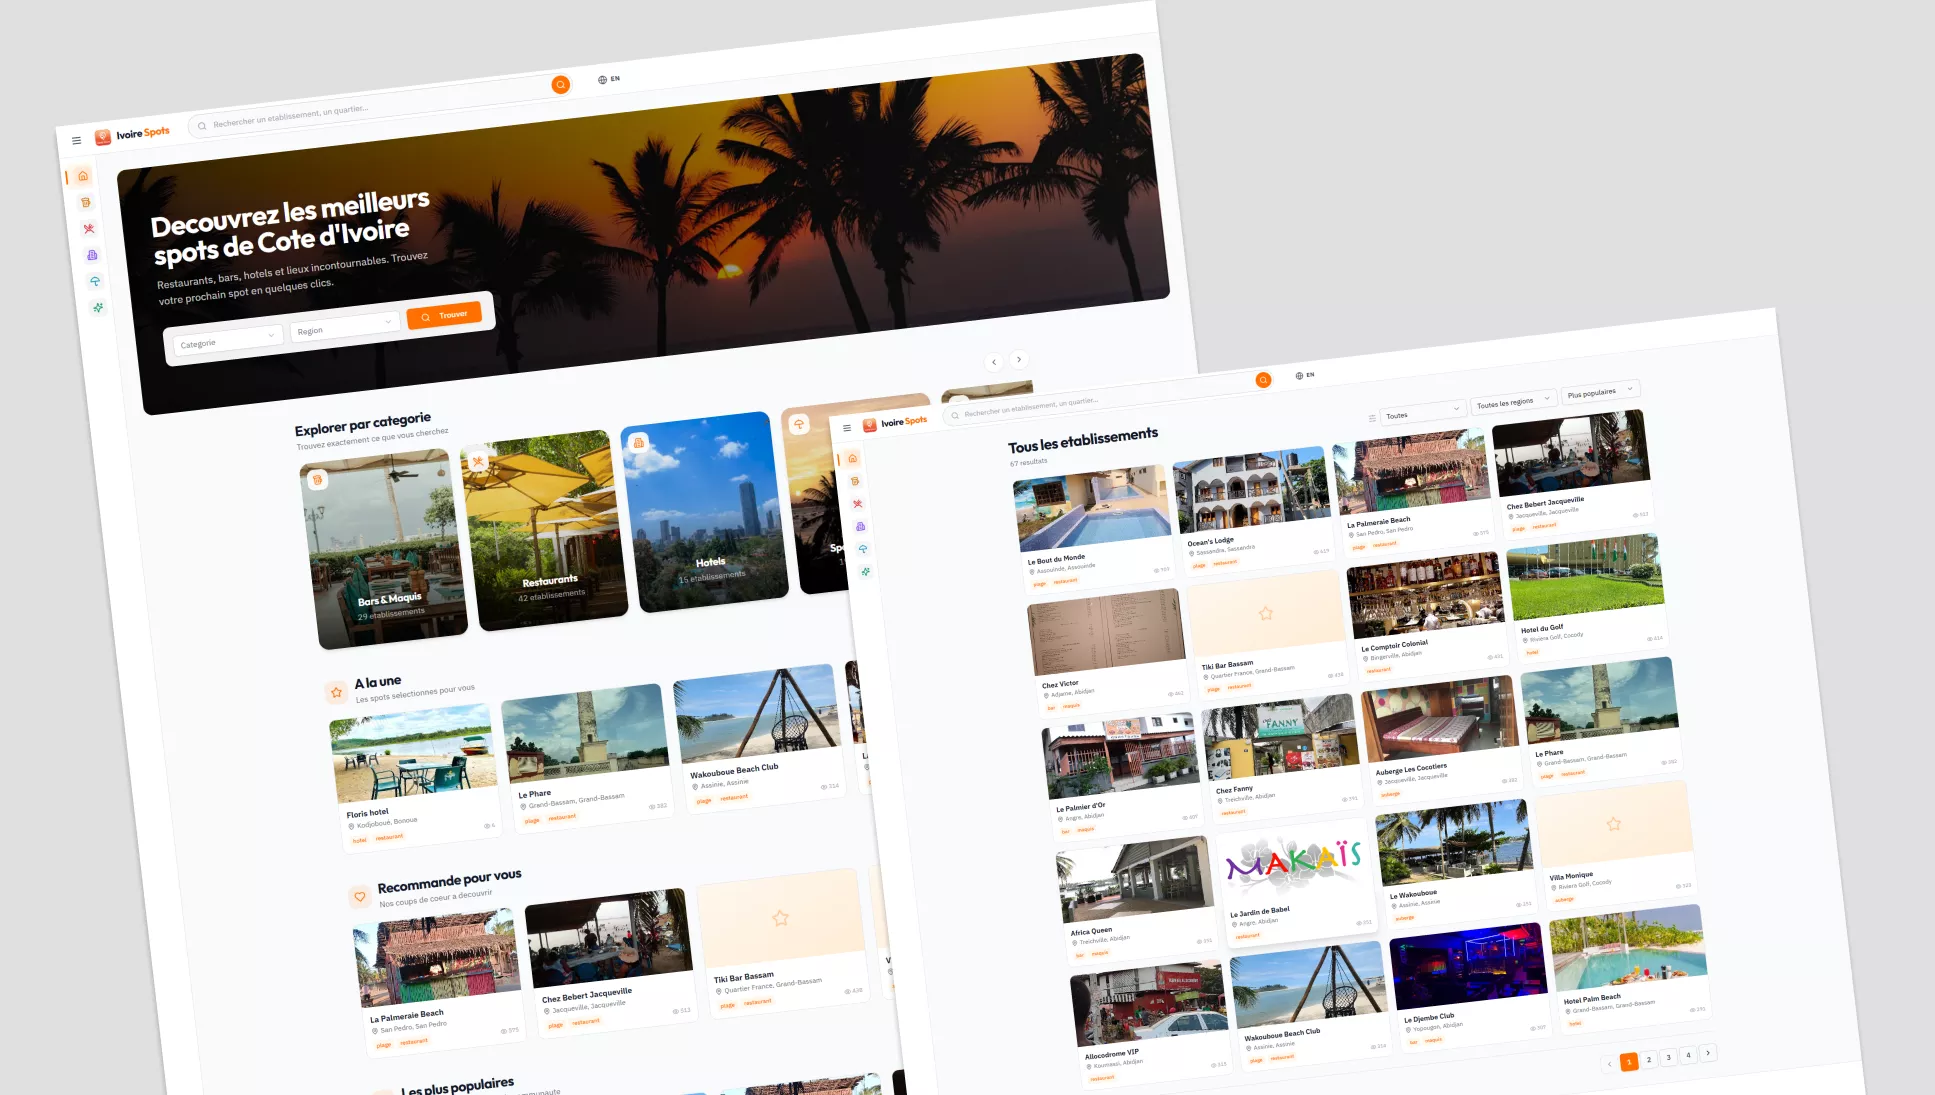Open the purple hotels icon in the home page sidebar

pos(92,255)
